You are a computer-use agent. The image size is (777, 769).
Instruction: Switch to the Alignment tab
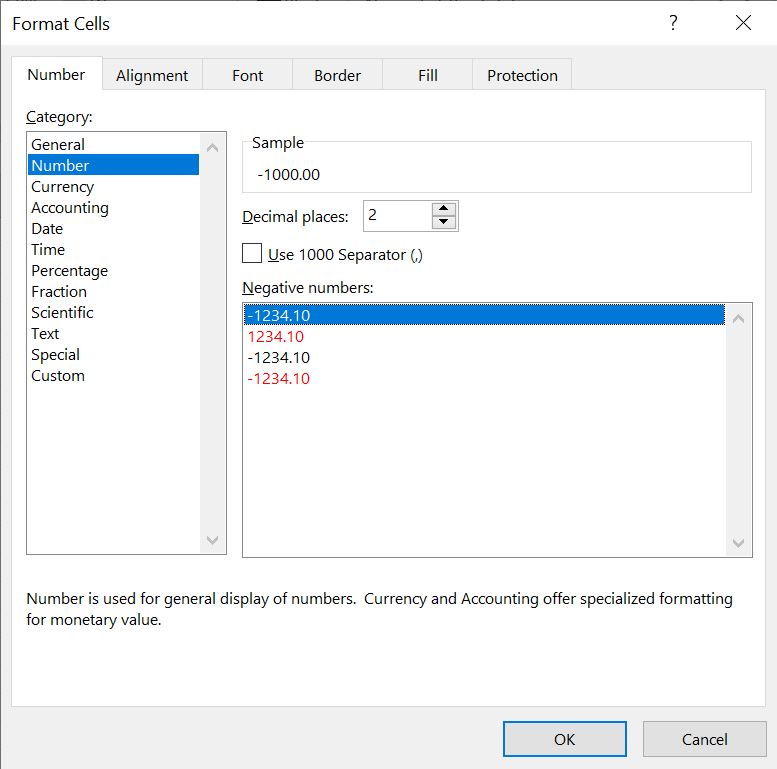152,75
